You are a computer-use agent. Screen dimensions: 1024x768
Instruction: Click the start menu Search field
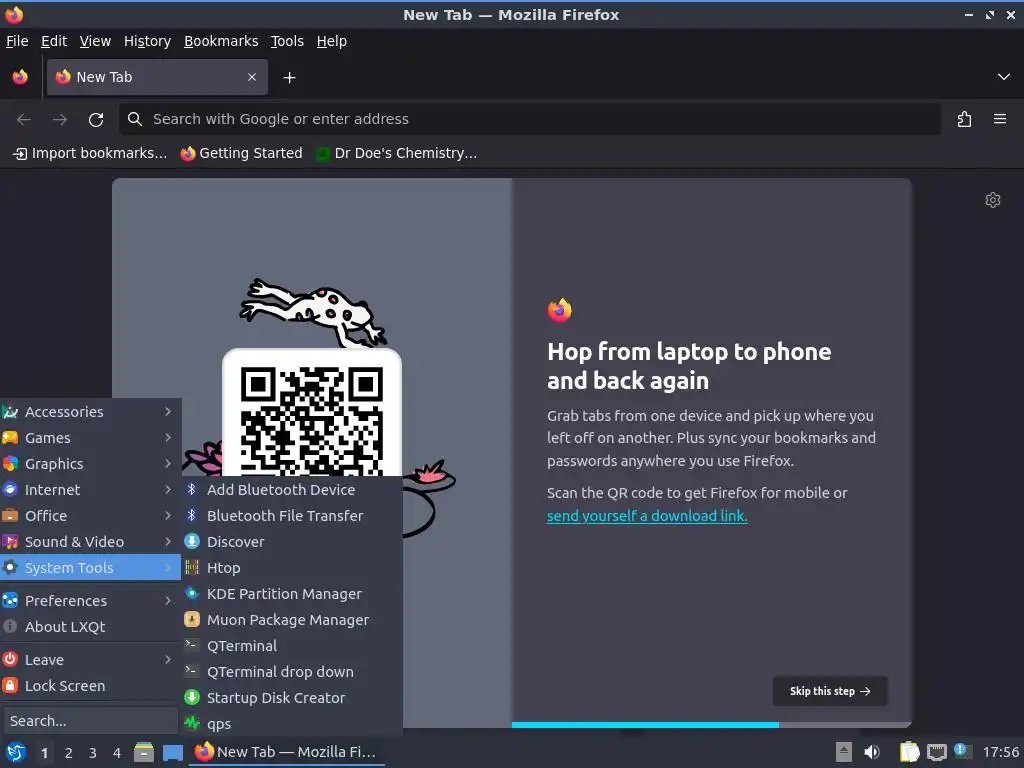pos(90,721)
